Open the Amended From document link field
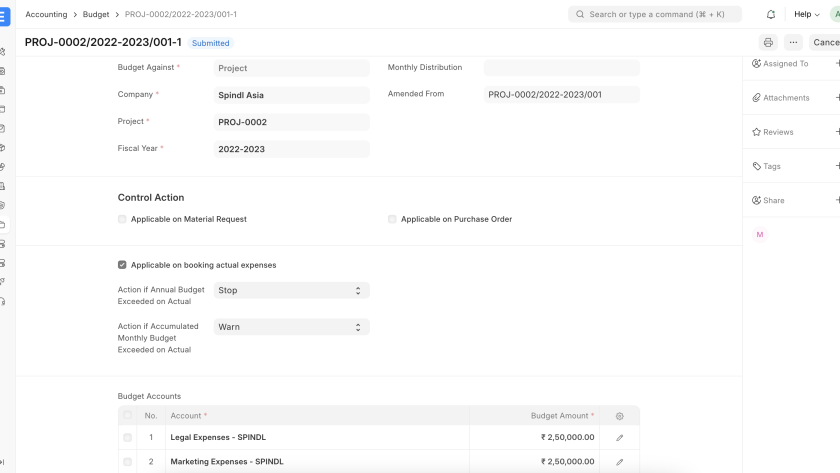The width and height of the screenshot is (840, 473). 561,95
